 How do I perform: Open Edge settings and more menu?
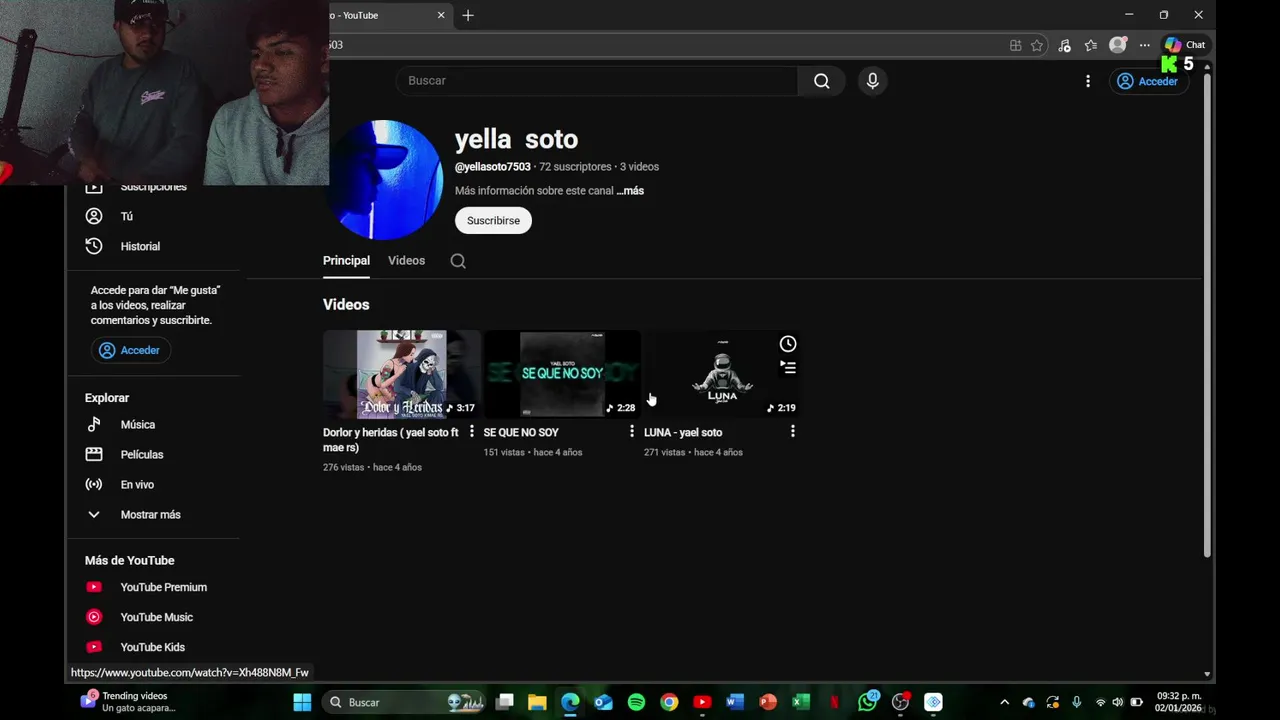tap(1144, 45)
